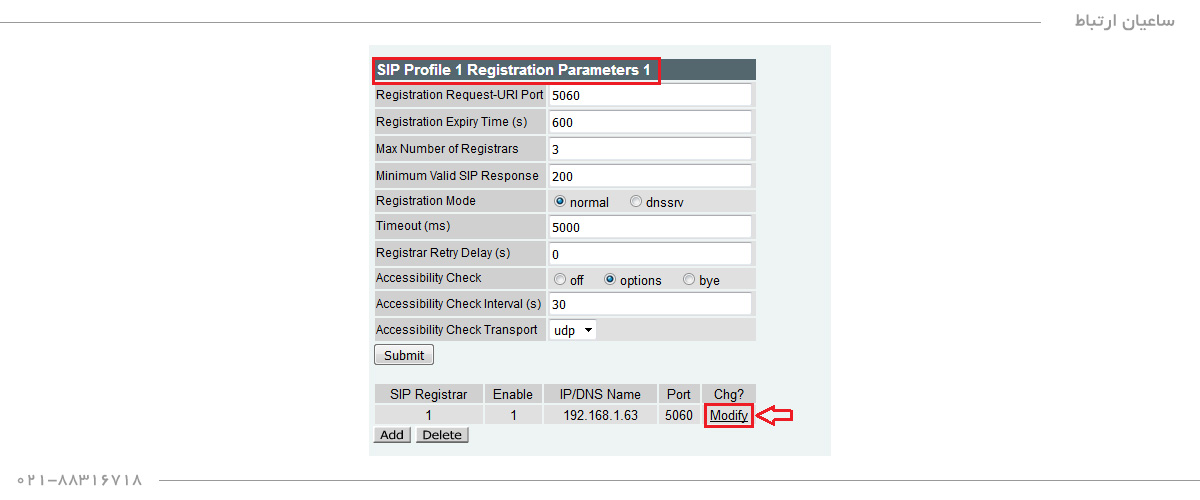Focus the Timeout (ms) field
The width and height of the screenshot is (1200, 500).
click(x=650, y=227)
